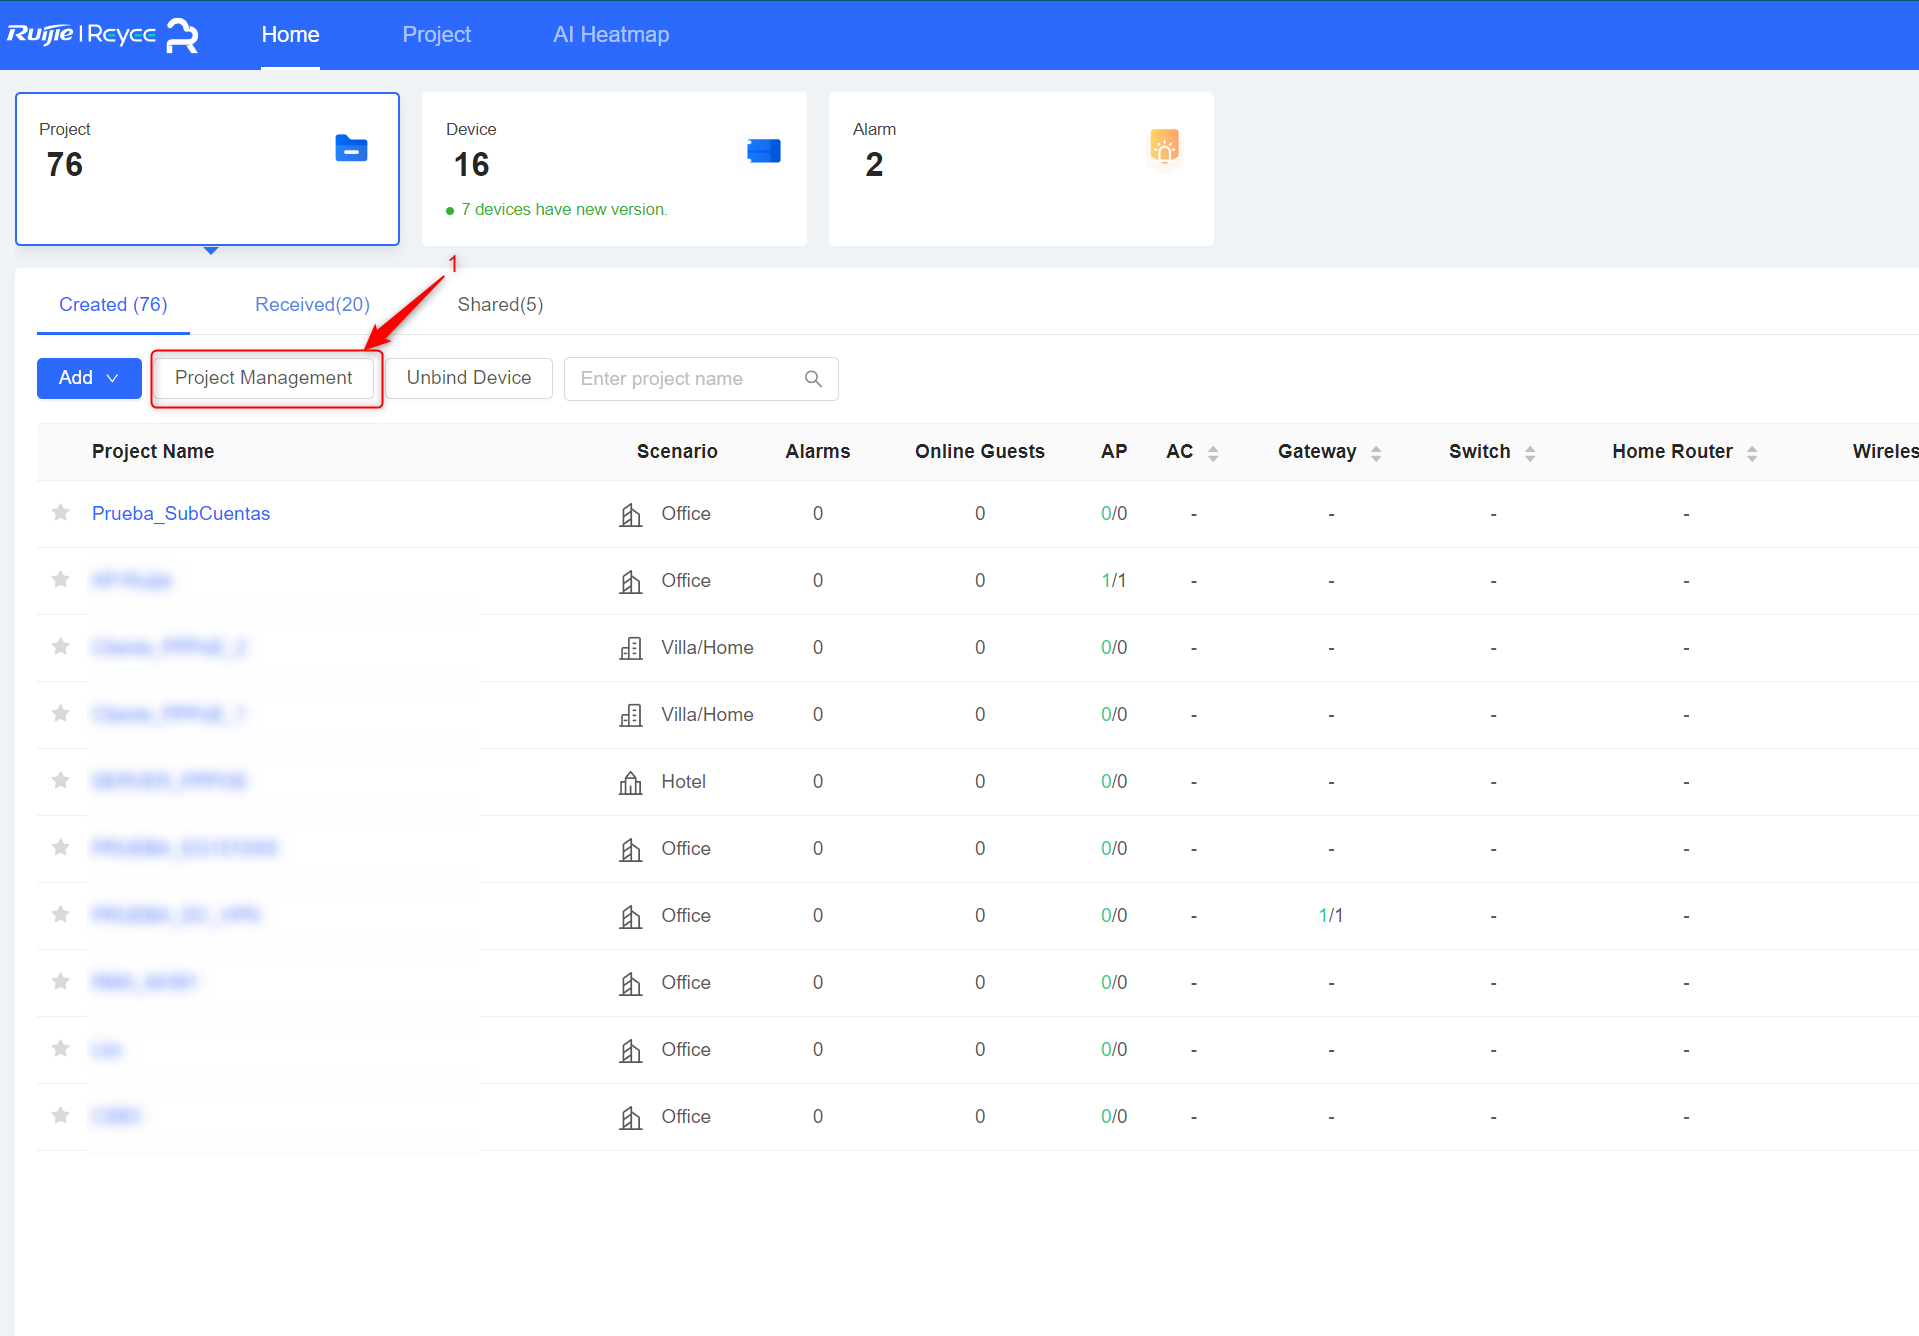Screen dimensions: 1919x1336
Task: Select the Project summary card
Action: point(207,169)
